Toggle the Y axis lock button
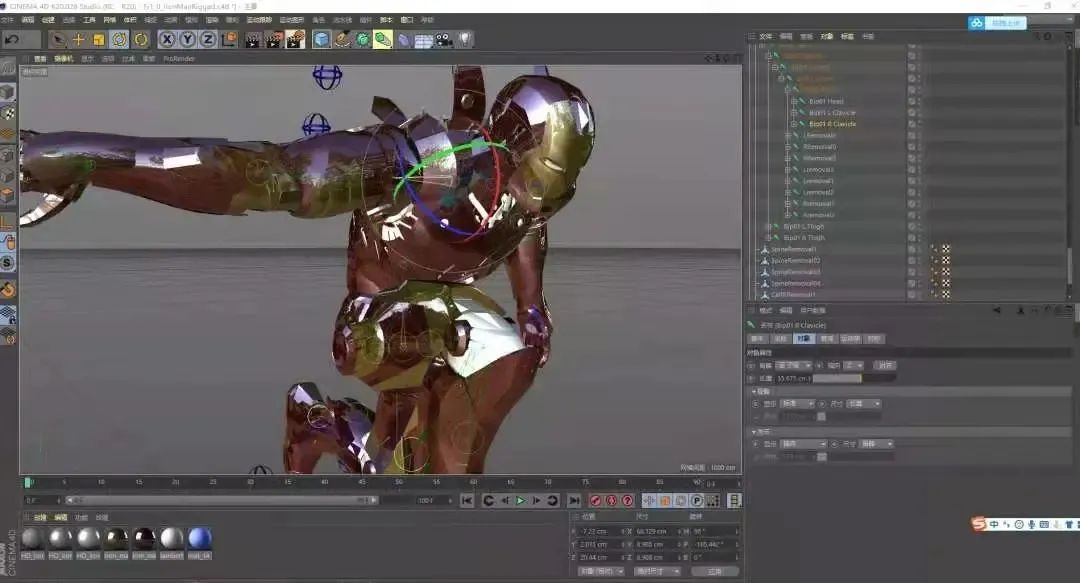 pos(188,39)
